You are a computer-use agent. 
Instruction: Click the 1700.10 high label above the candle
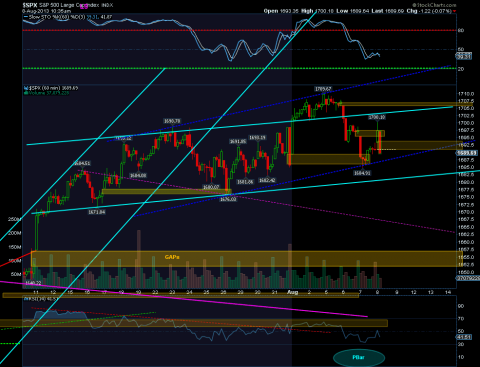pos(377,117)
